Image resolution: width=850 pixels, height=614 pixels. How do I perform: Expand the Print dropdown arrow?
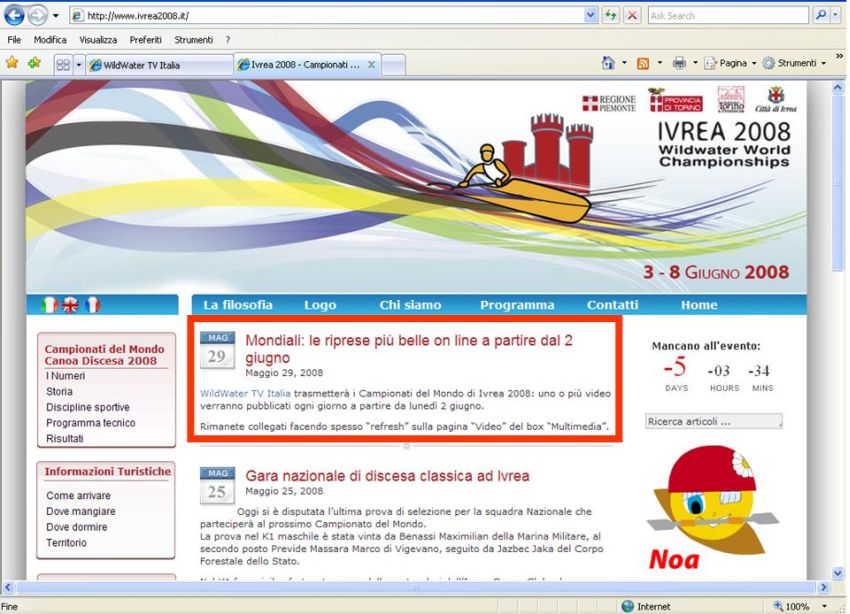695,63
